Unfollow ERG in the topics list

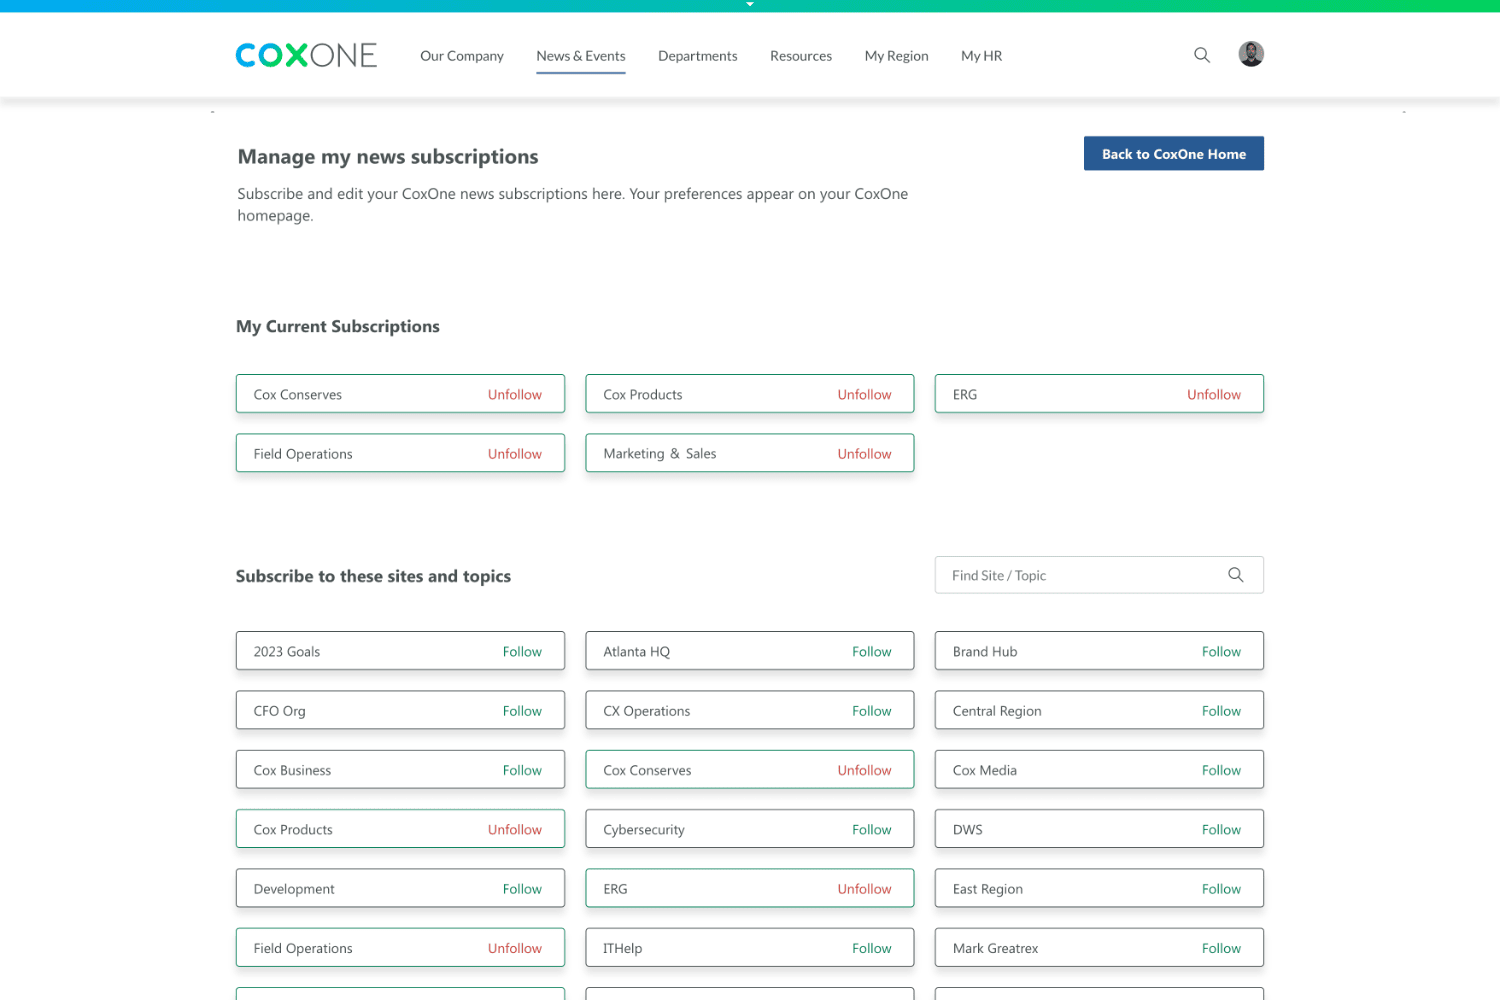[x=865, y=889]
